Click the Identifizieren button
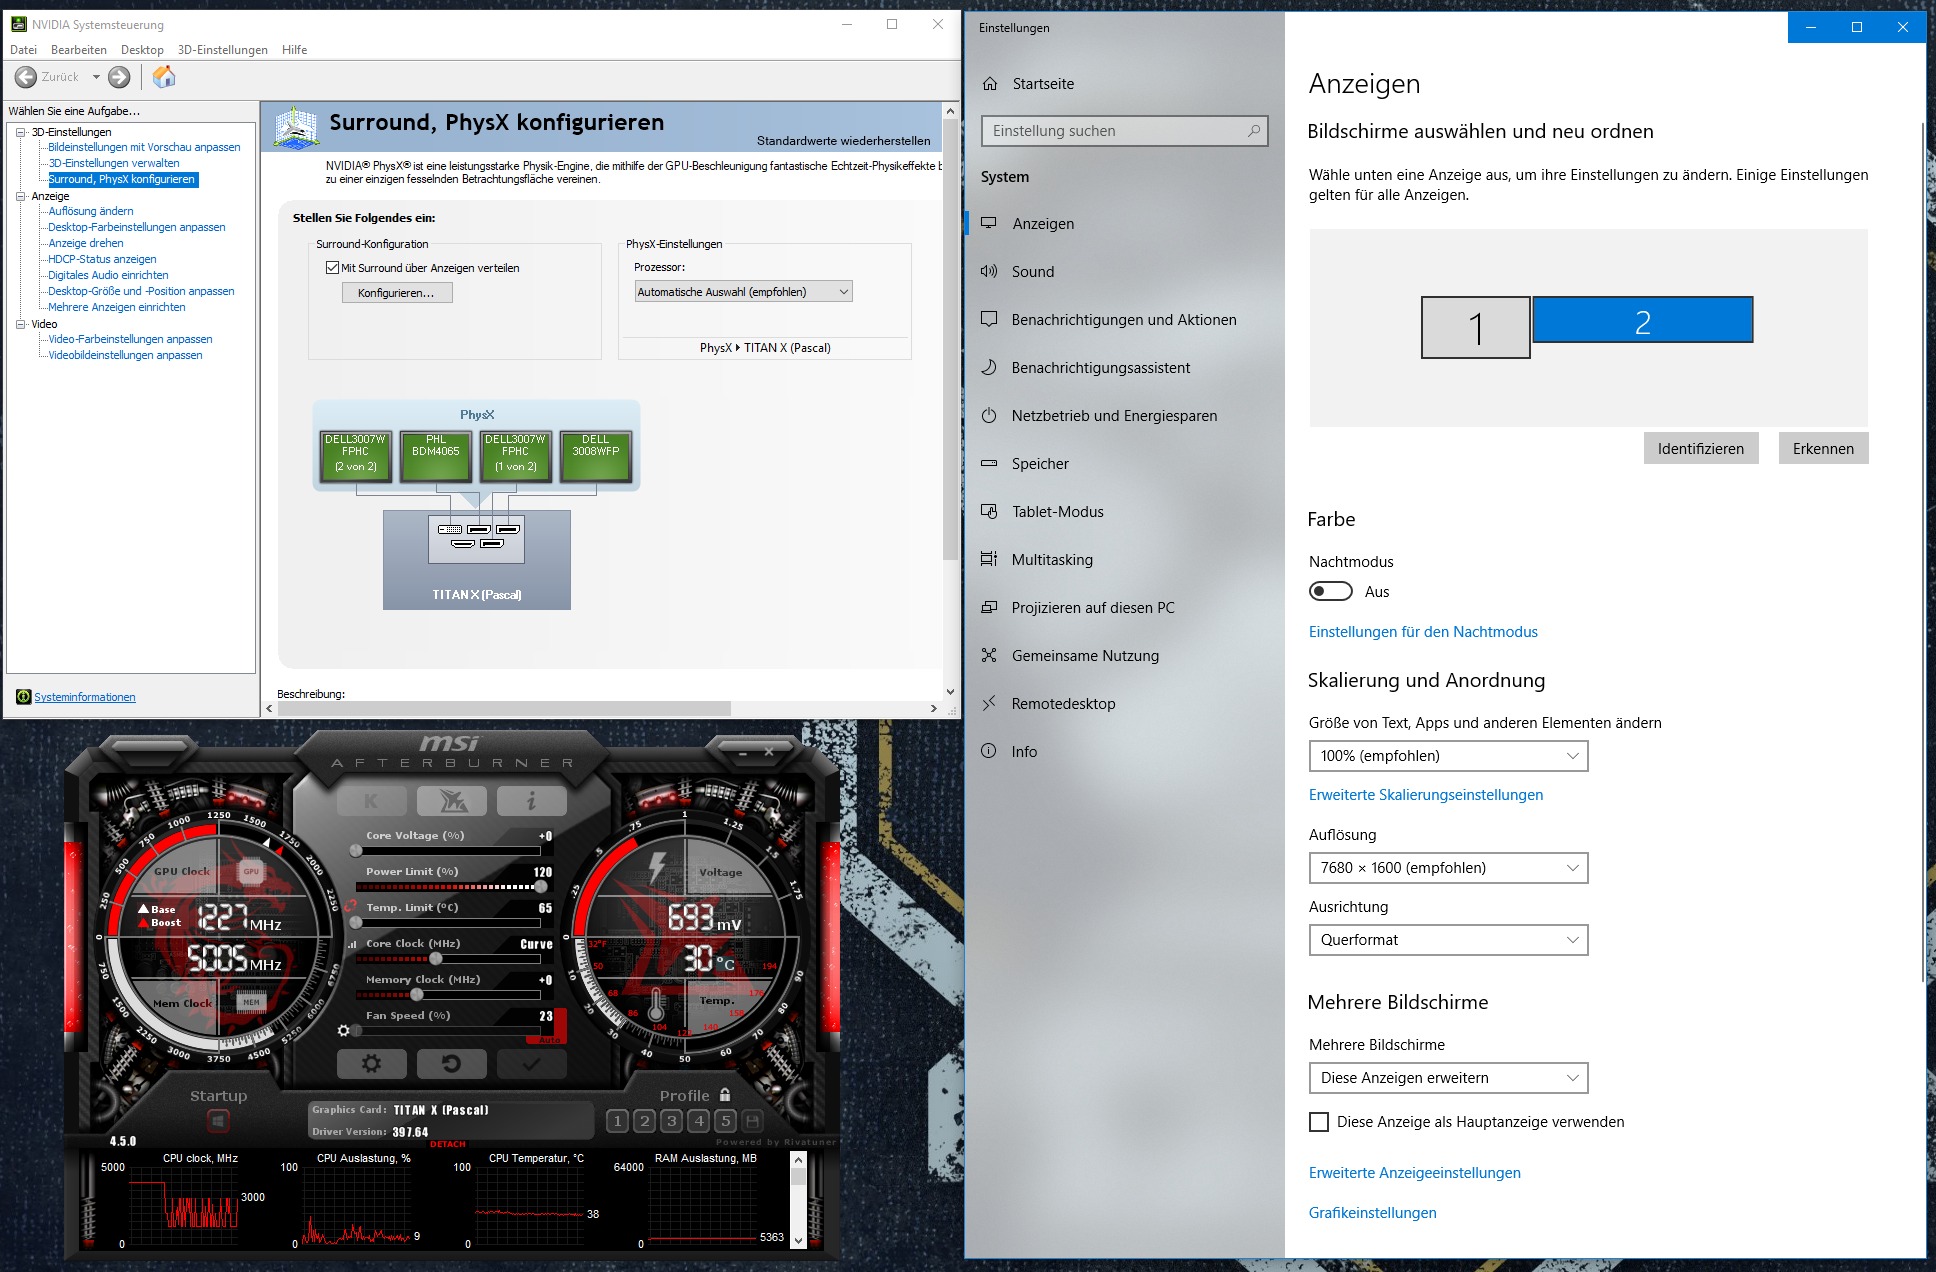Screen dimensions: 1936x1272 (1701, 448)
